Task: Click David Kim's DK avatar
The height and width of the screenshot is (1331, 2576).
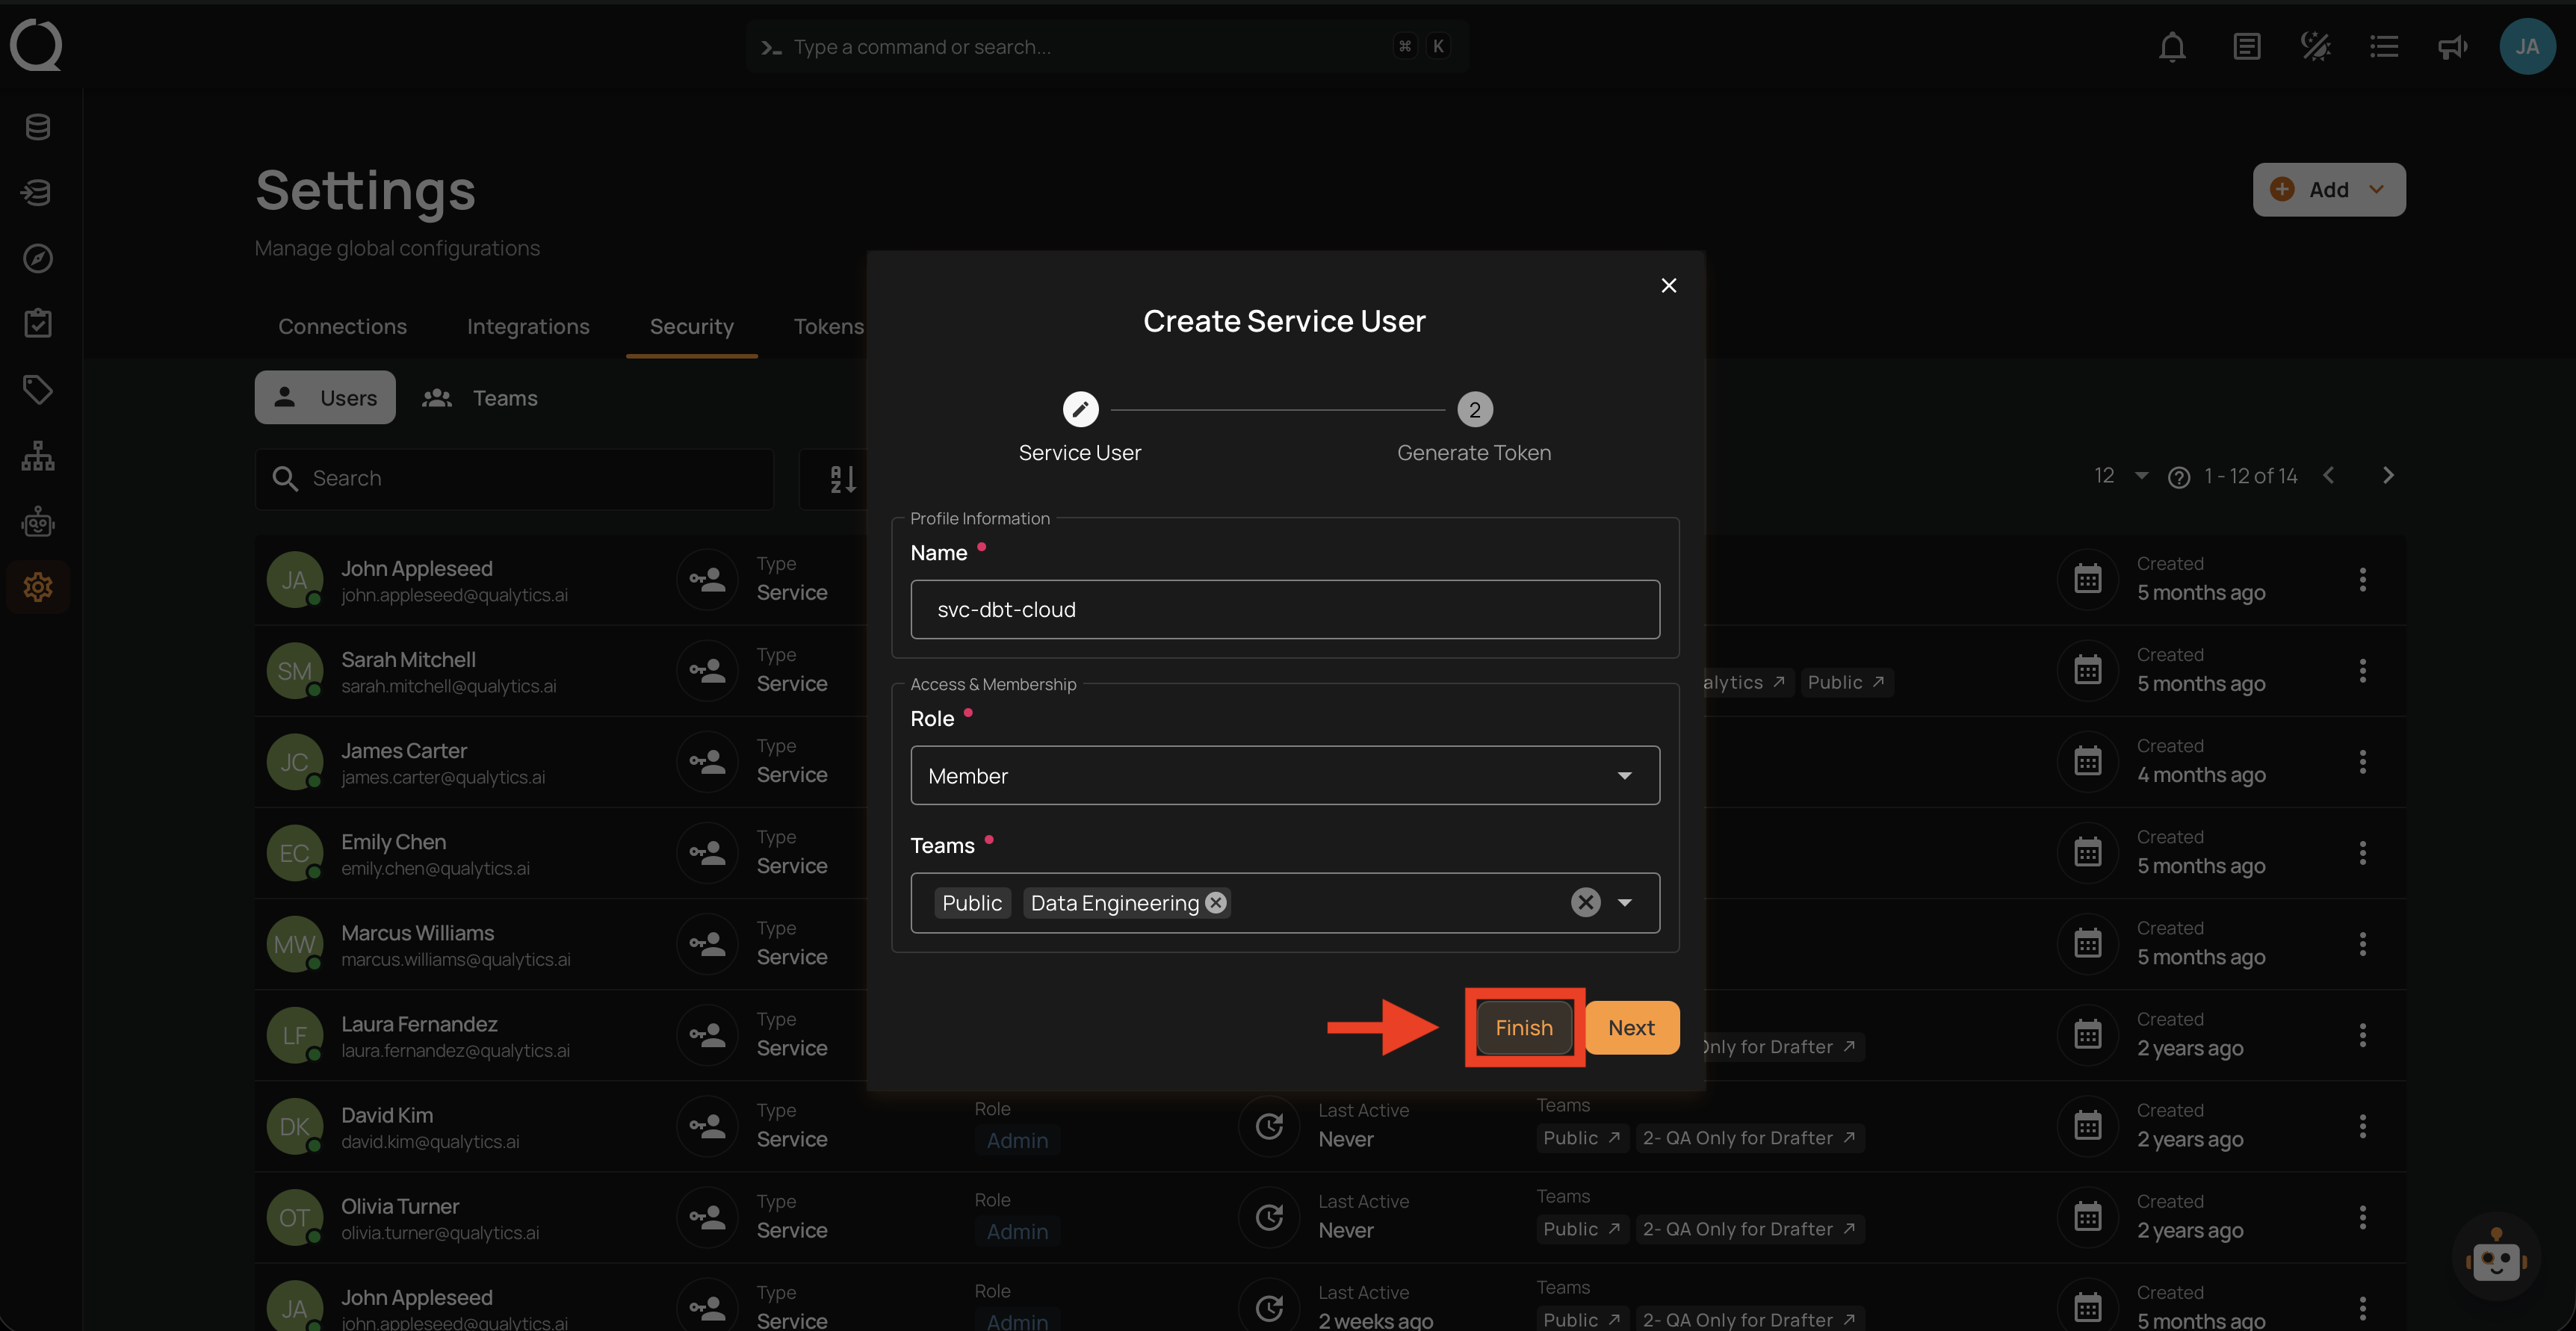Action: [294, 1126]
